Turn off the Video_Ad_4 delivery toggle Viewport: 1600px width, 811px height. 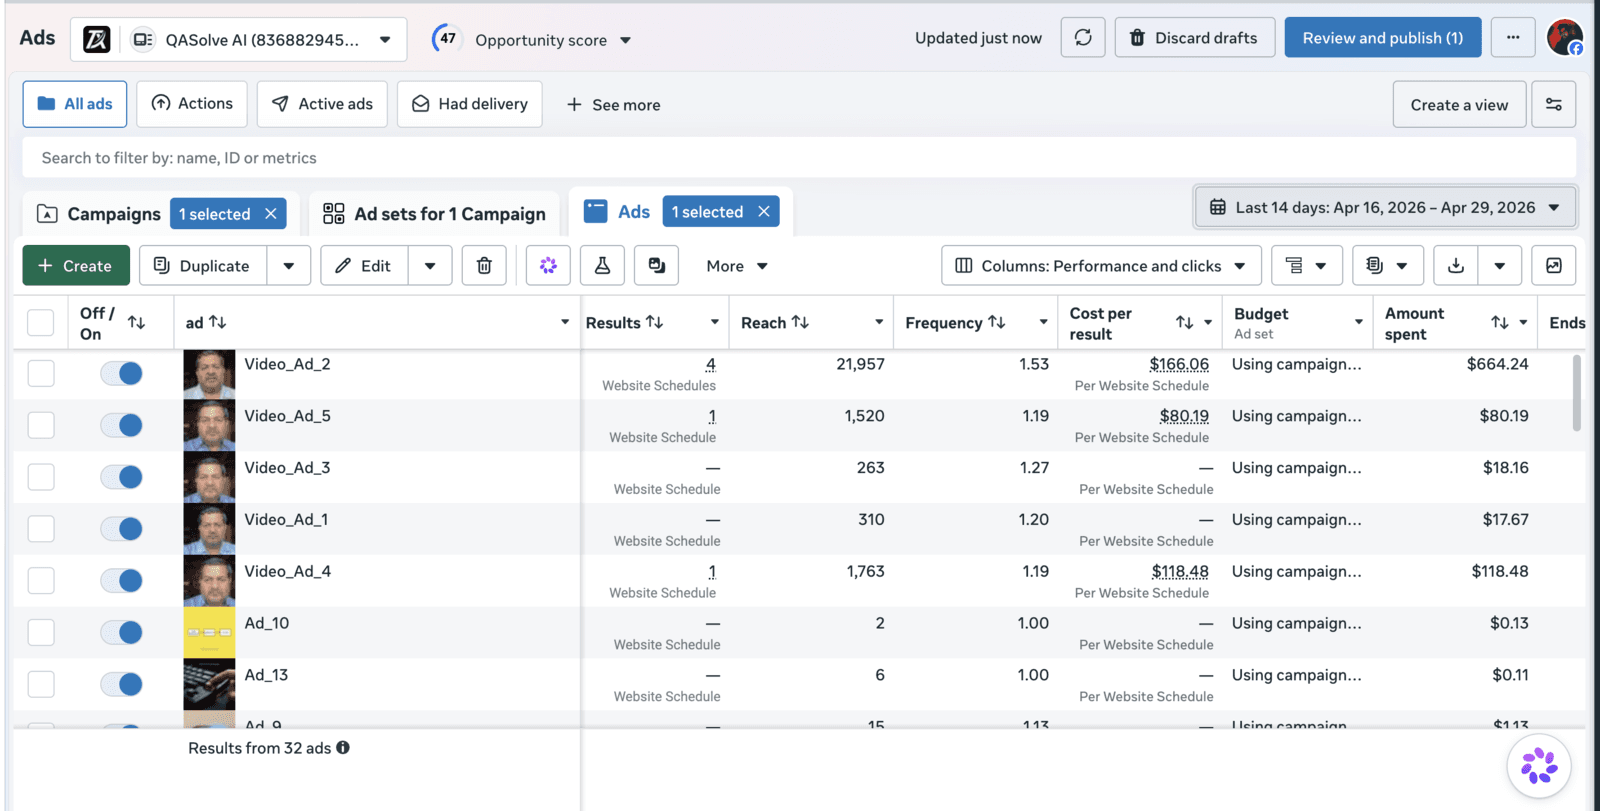pyautogui.click(x=122, y=580)
